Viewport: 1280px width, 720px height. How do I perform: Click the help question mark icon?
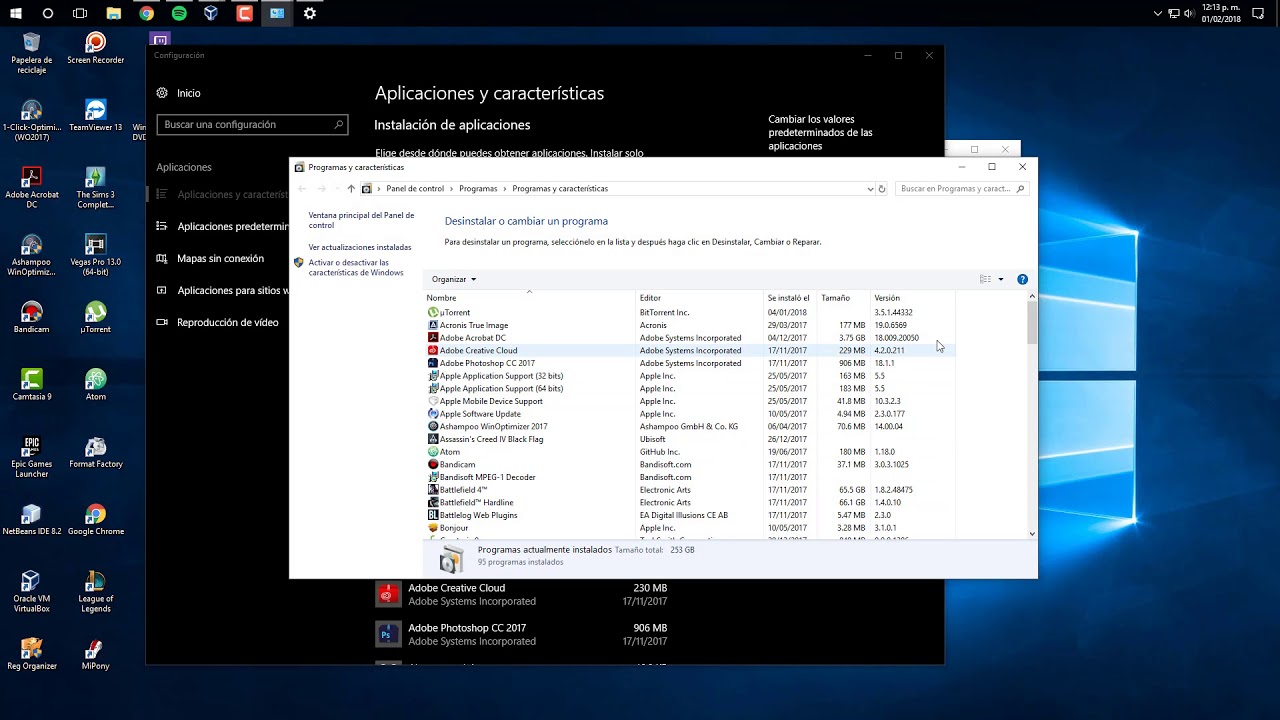[1022, 279]
